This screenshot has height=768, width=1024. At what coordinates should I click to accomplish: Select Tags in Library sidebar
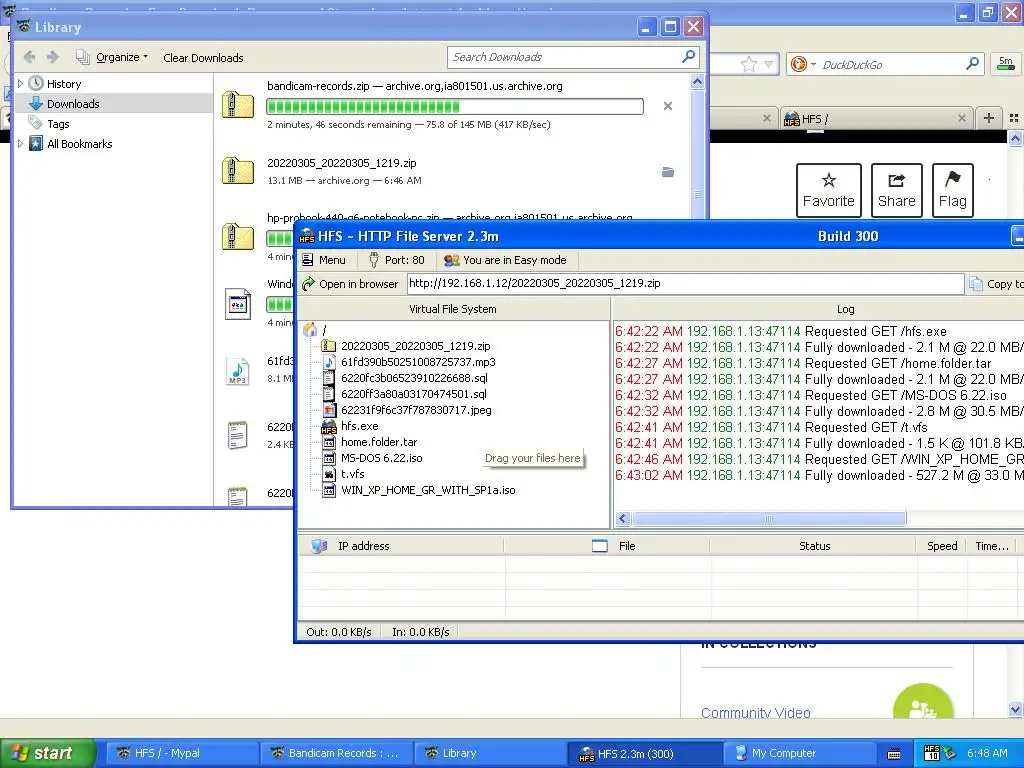coord(57,124)
